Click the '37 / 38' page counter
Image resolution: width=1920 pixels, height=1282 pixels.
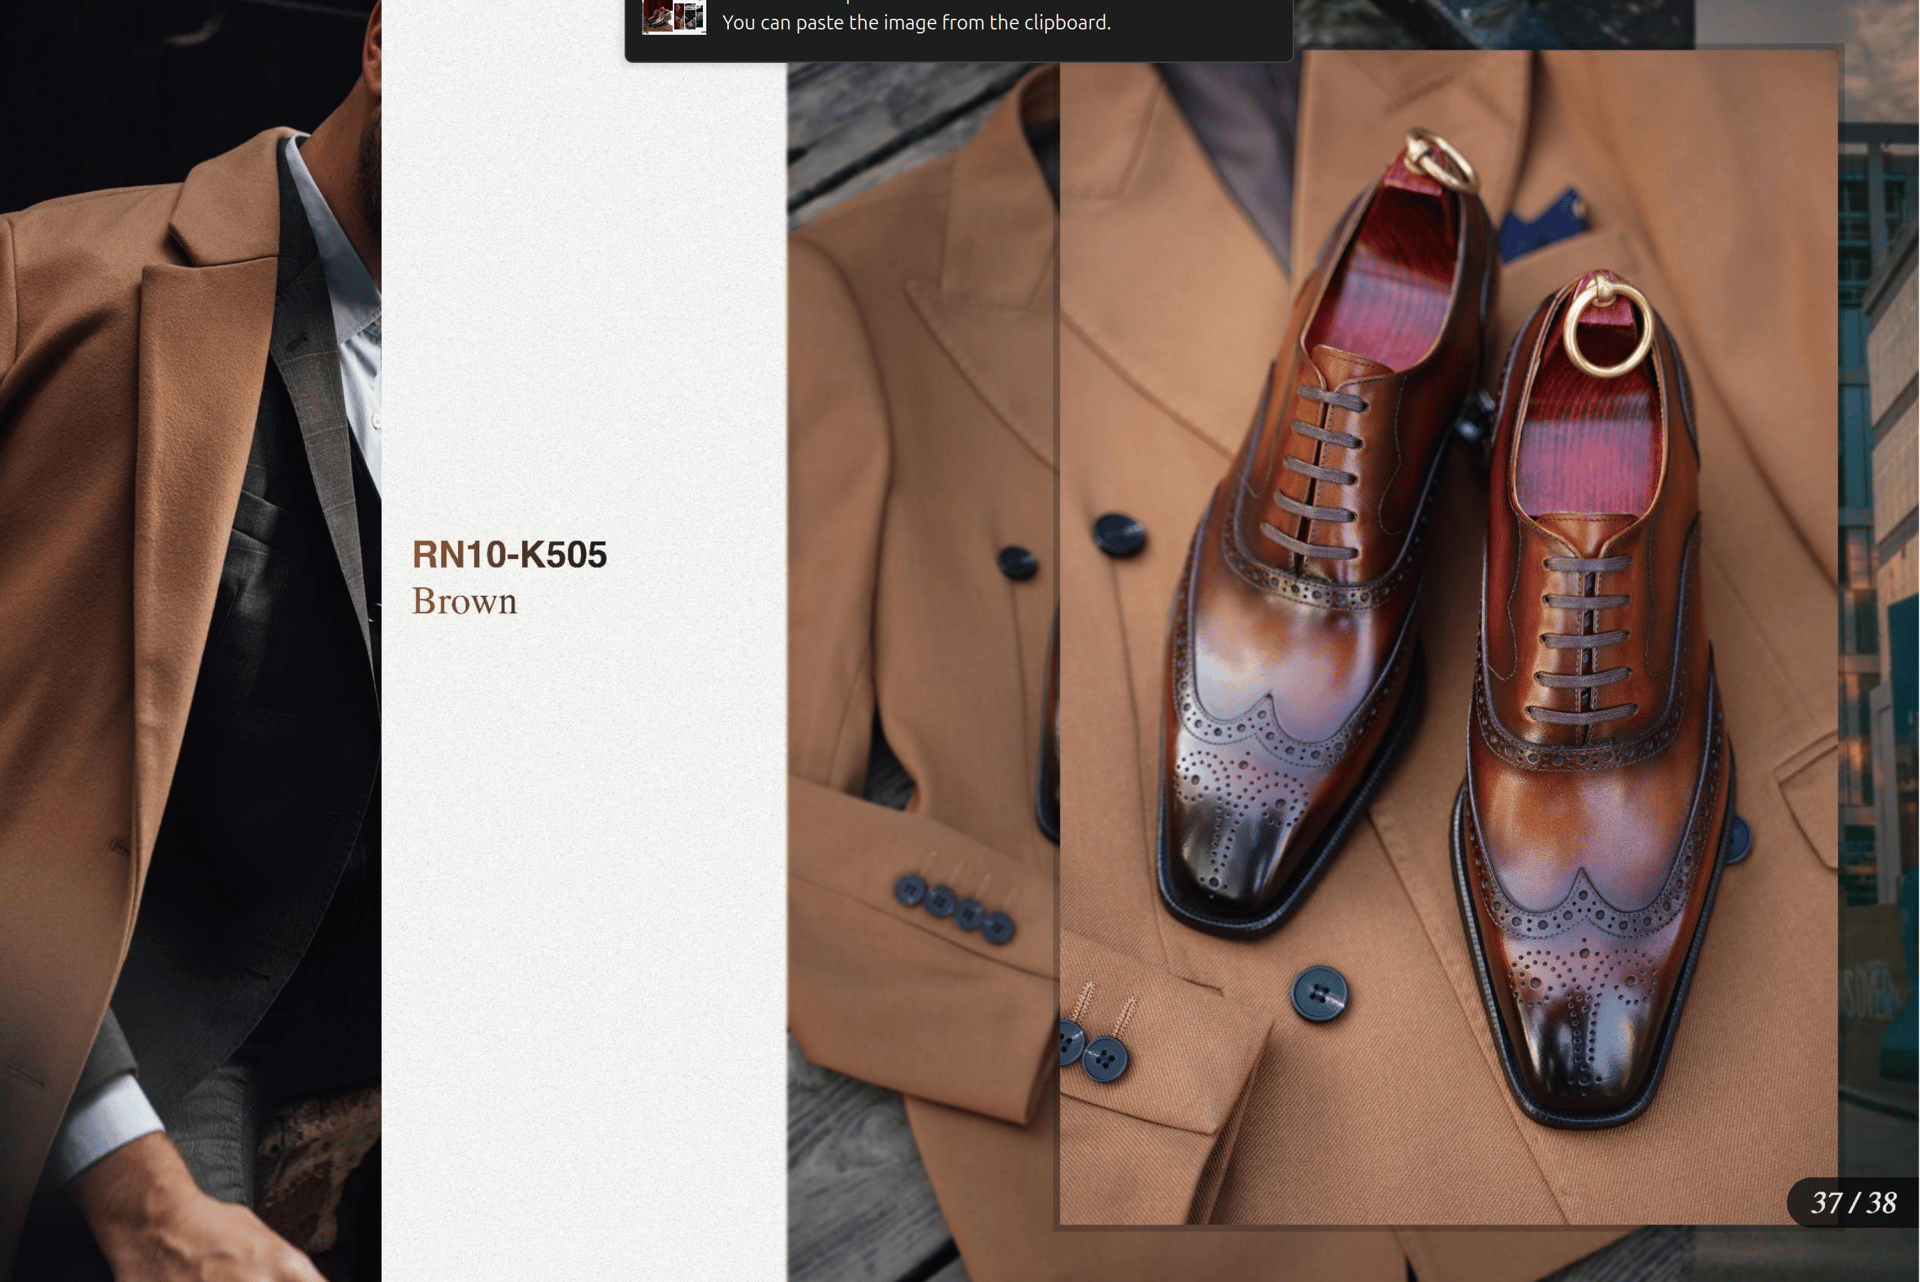1853,1202
